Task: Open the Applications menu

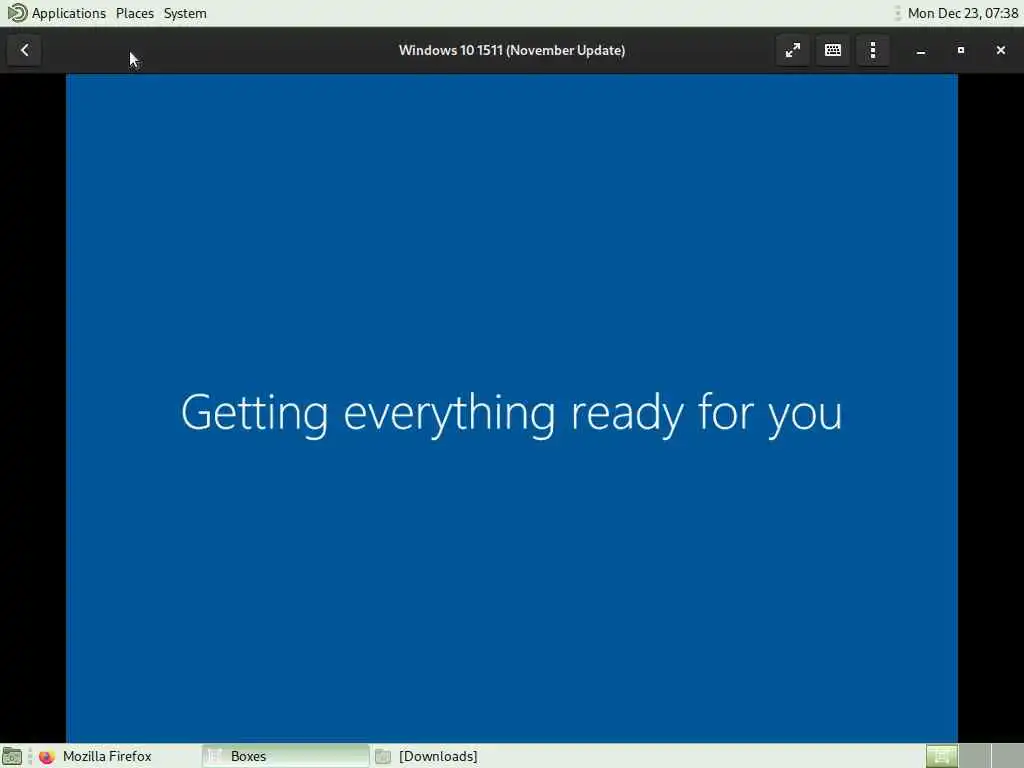Action: click(x=69, y=13)
